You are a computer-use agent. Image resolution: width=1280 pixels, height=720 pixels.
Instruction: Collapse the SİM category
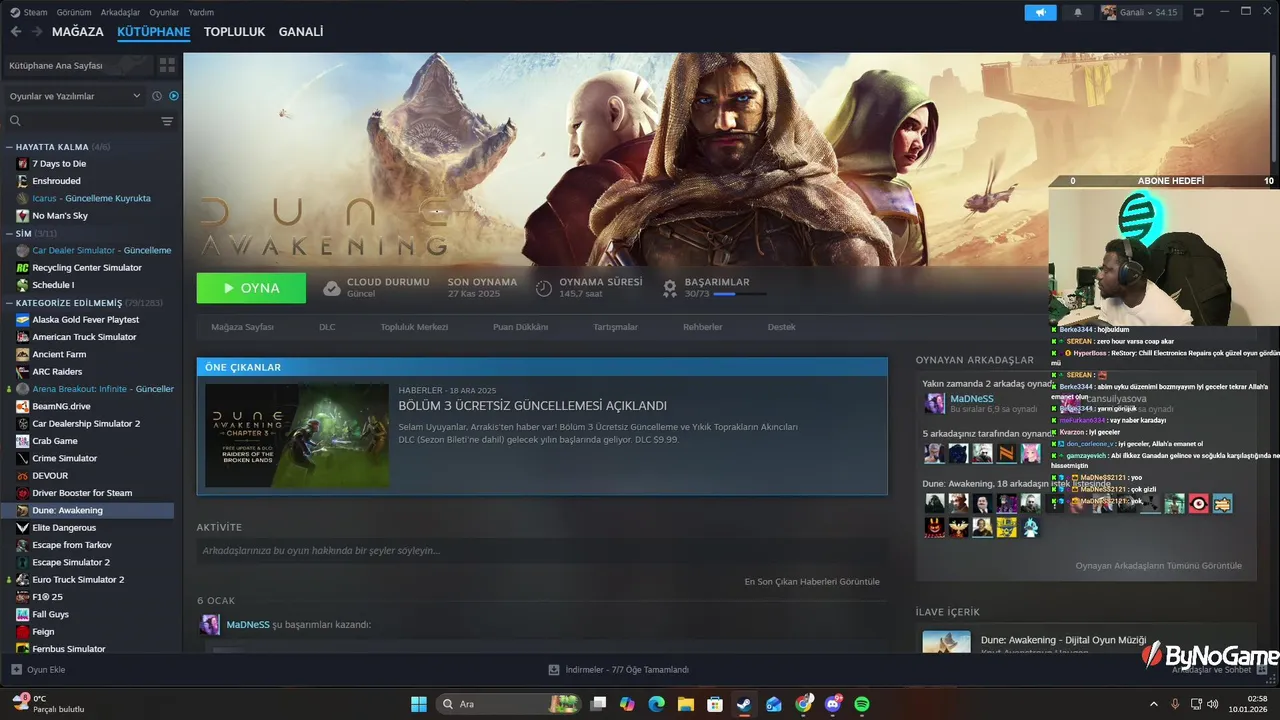click(x=9, y=233)
